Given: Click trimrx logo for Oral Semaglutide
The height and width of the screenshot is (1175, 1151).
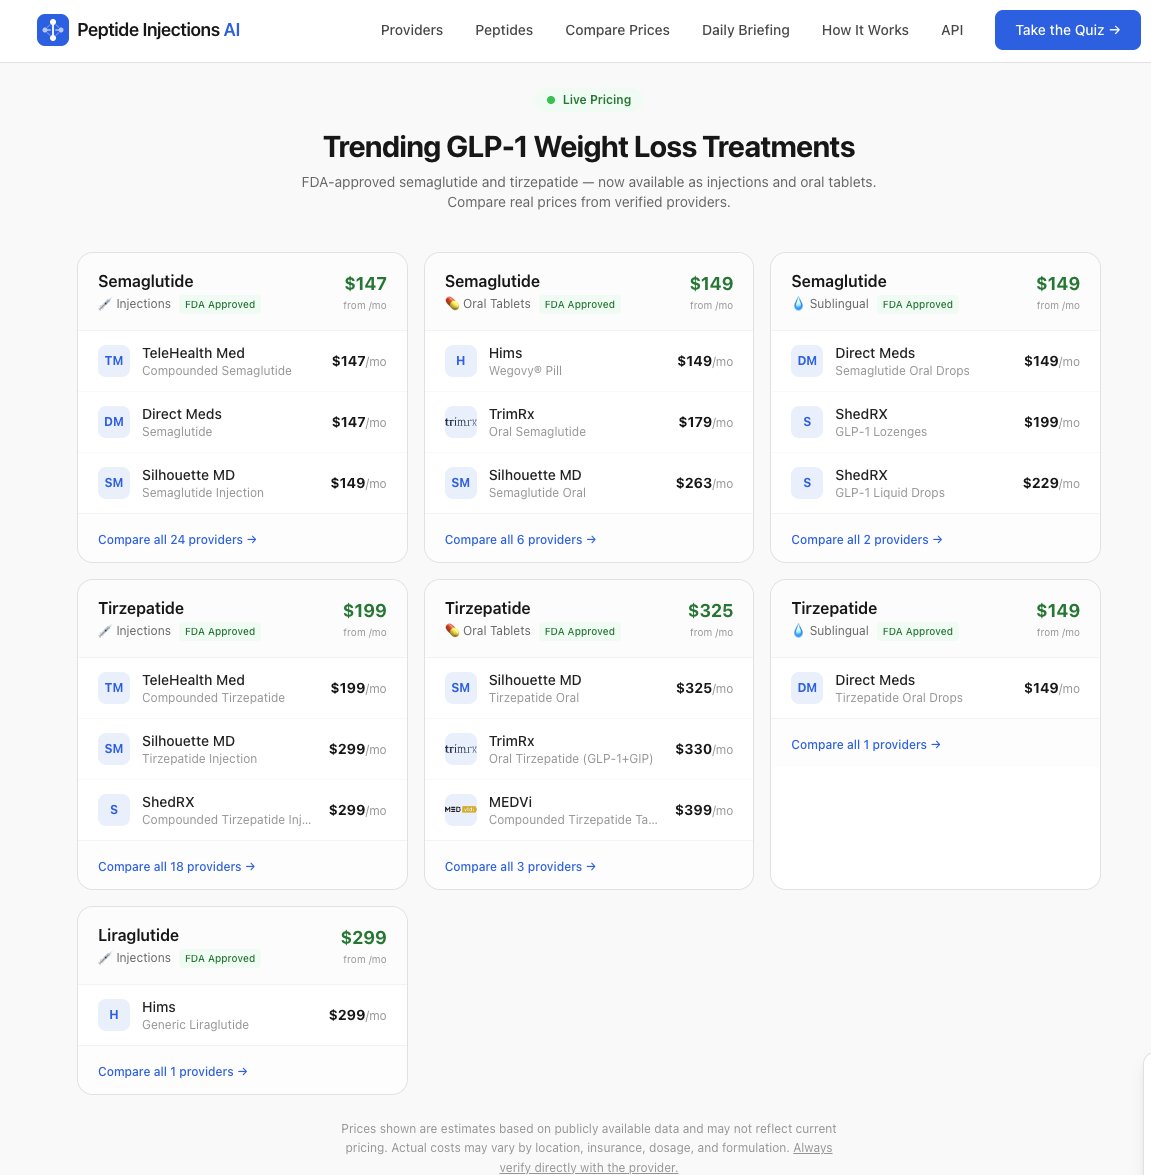Looking at the screenshot, I should (x=461, y=422).
